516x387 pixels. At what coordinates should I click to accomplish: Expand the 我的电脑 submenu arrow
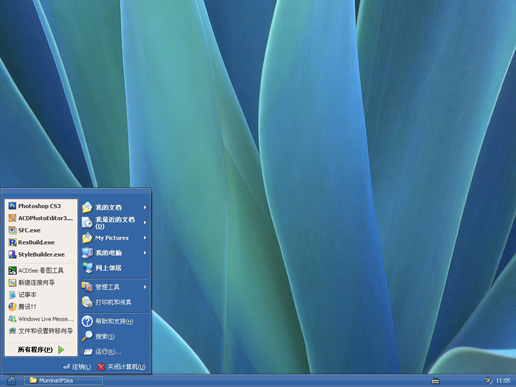(x=145, y=253)
